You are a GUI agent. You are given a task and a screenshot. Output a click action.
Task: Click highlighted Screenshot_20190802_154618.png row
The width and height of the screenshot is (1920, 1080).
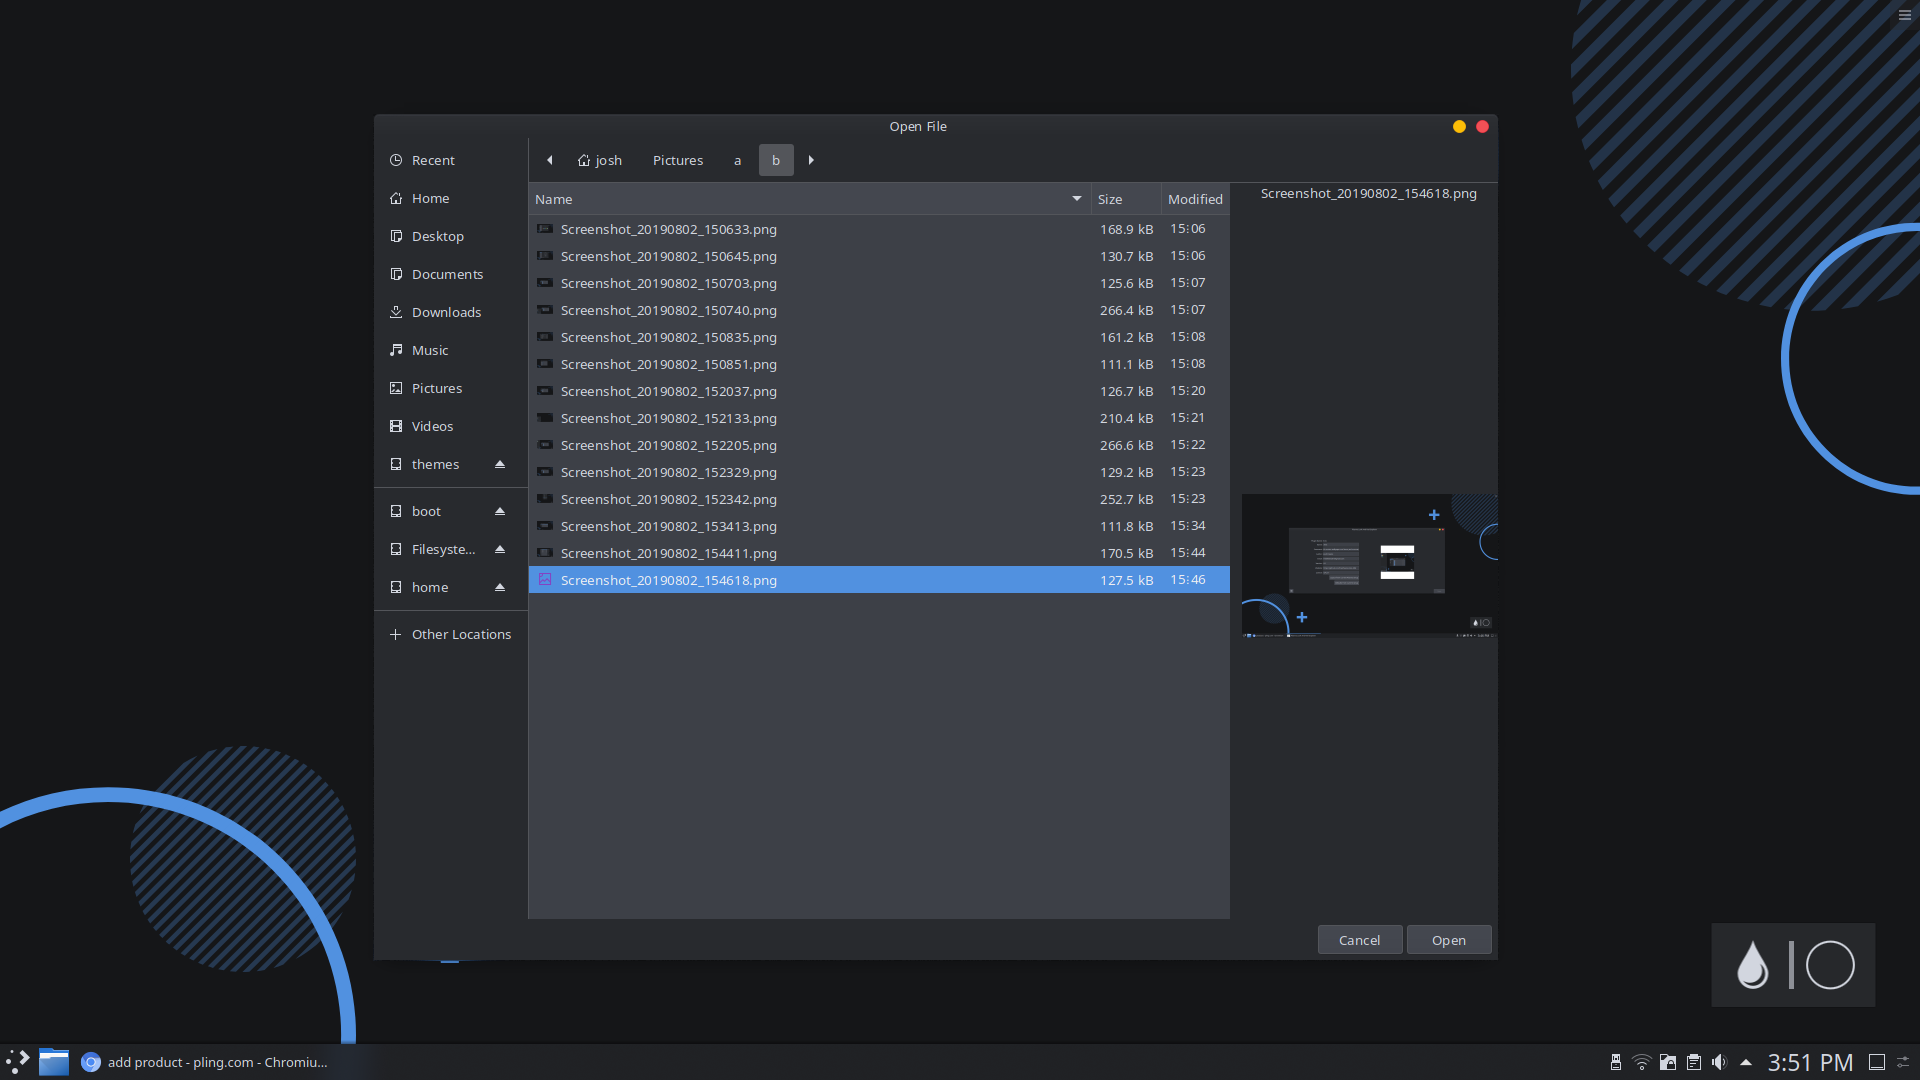tap(879, 580)
